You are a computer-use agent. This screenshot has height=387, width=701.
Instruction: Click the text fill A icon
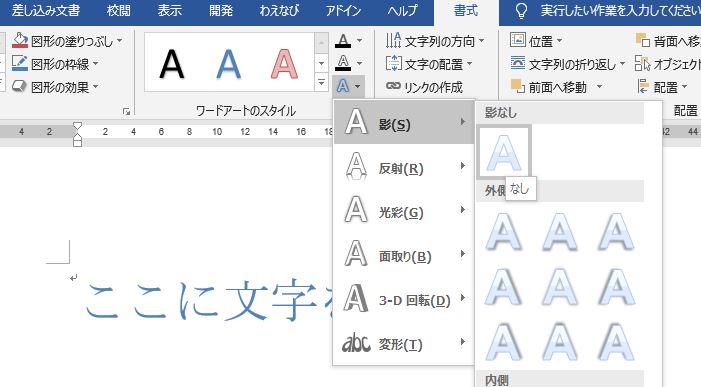[343, 41]
